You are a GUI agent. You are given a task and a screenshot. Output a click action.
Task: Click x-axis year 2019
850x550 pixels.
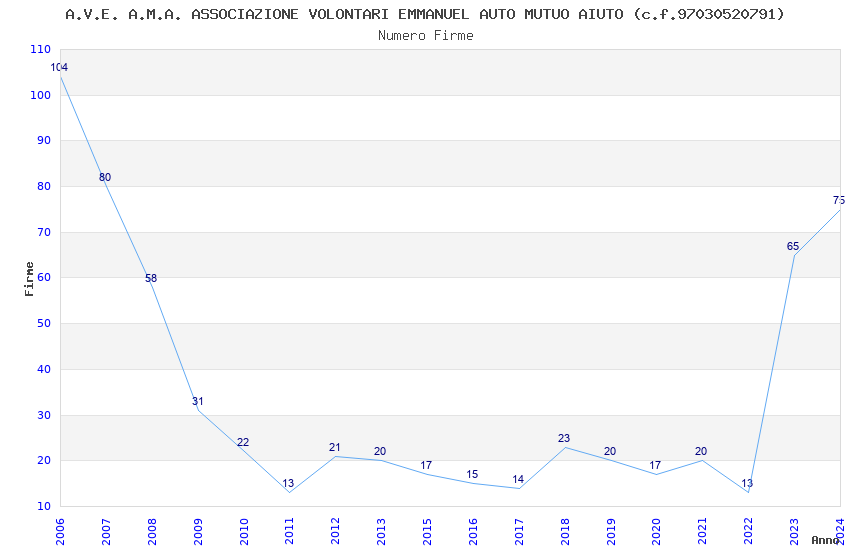tap(611, 532)
